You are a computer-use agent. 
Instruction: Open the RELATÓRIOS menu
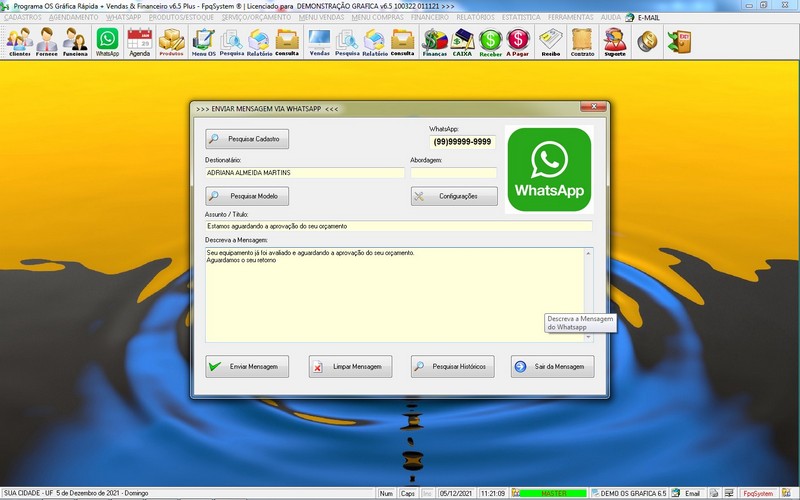pyautogui.click(x=475, y=17)
